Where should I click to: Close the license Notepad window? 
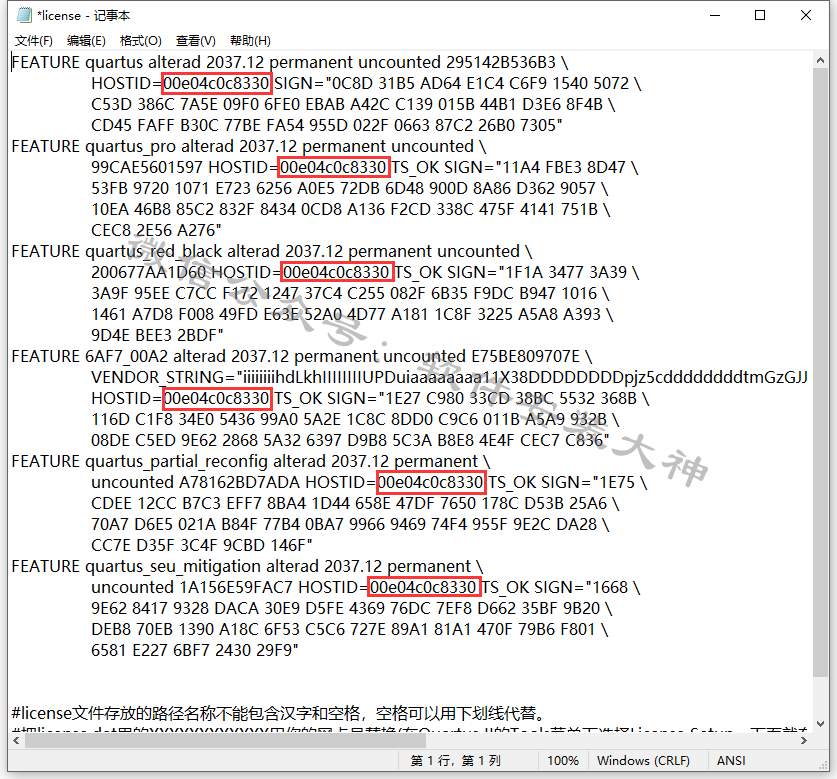[x=806, y=15]
